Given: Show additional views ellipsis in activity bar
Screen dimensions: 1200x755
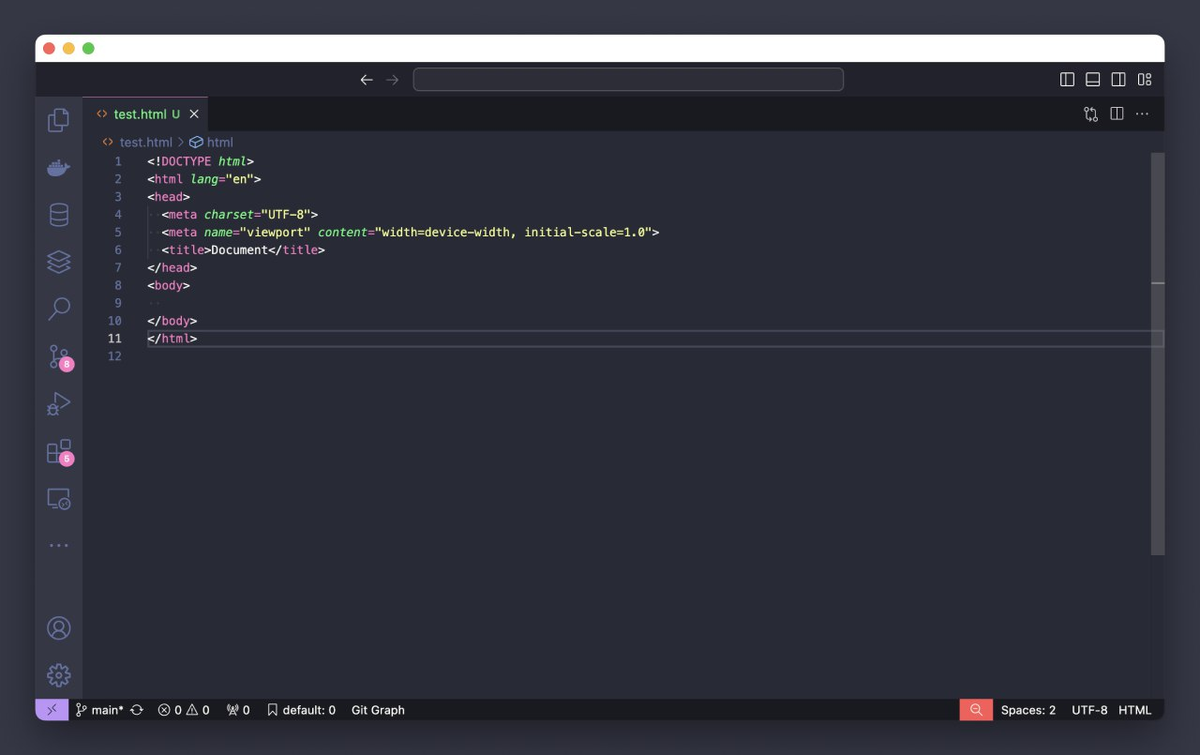Looking at the screenshot, I should [x=59, y=545].
